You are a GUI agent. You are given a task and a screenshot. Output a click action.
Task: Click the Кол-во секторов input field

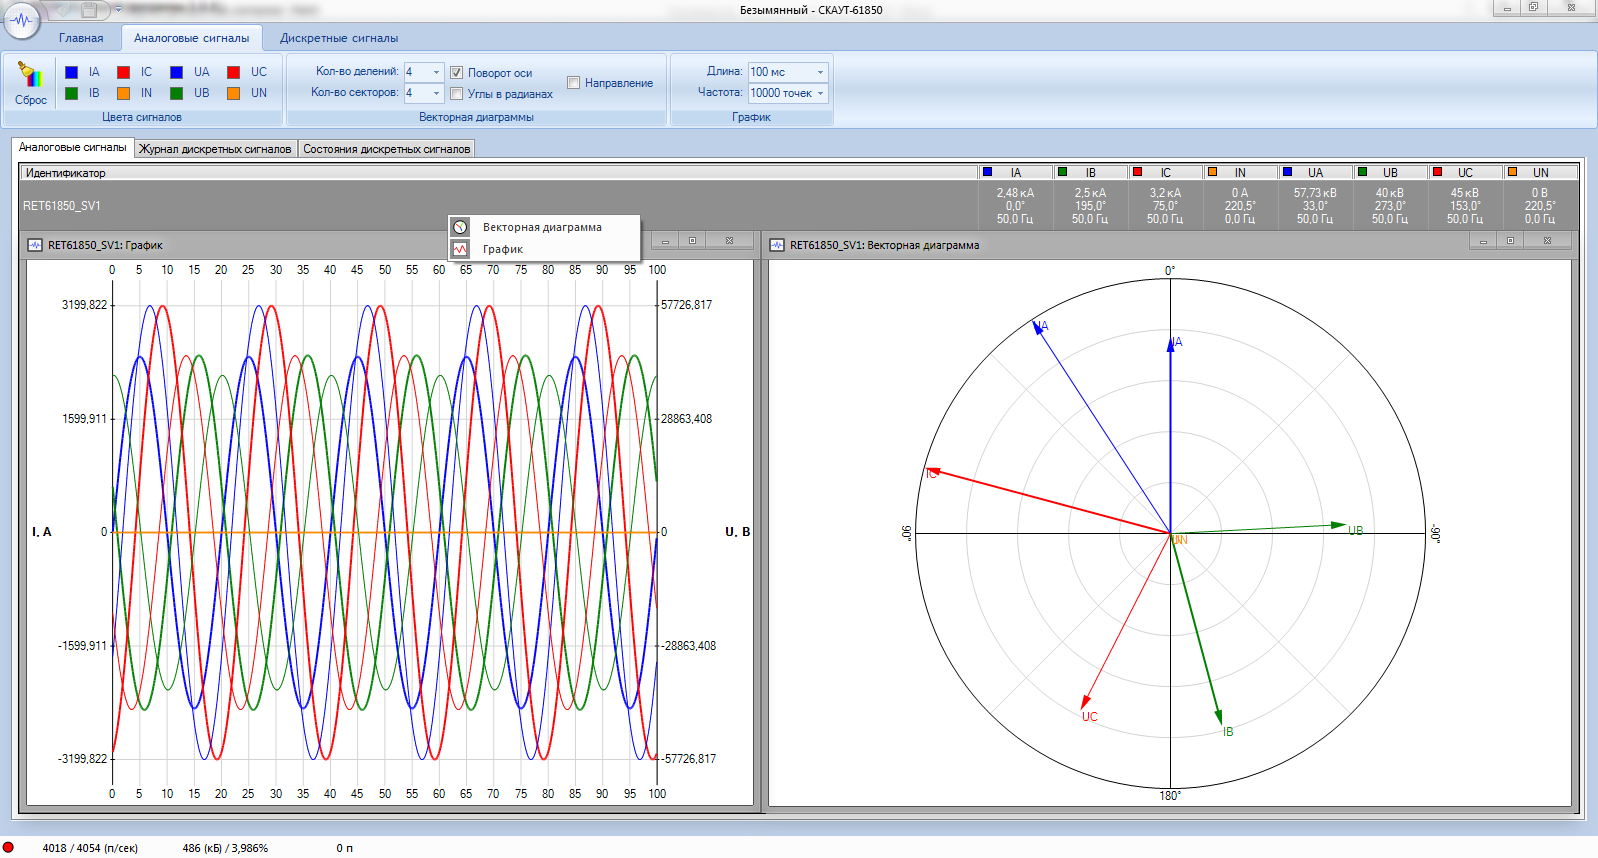pyautogui.click(x=416, y=93)
